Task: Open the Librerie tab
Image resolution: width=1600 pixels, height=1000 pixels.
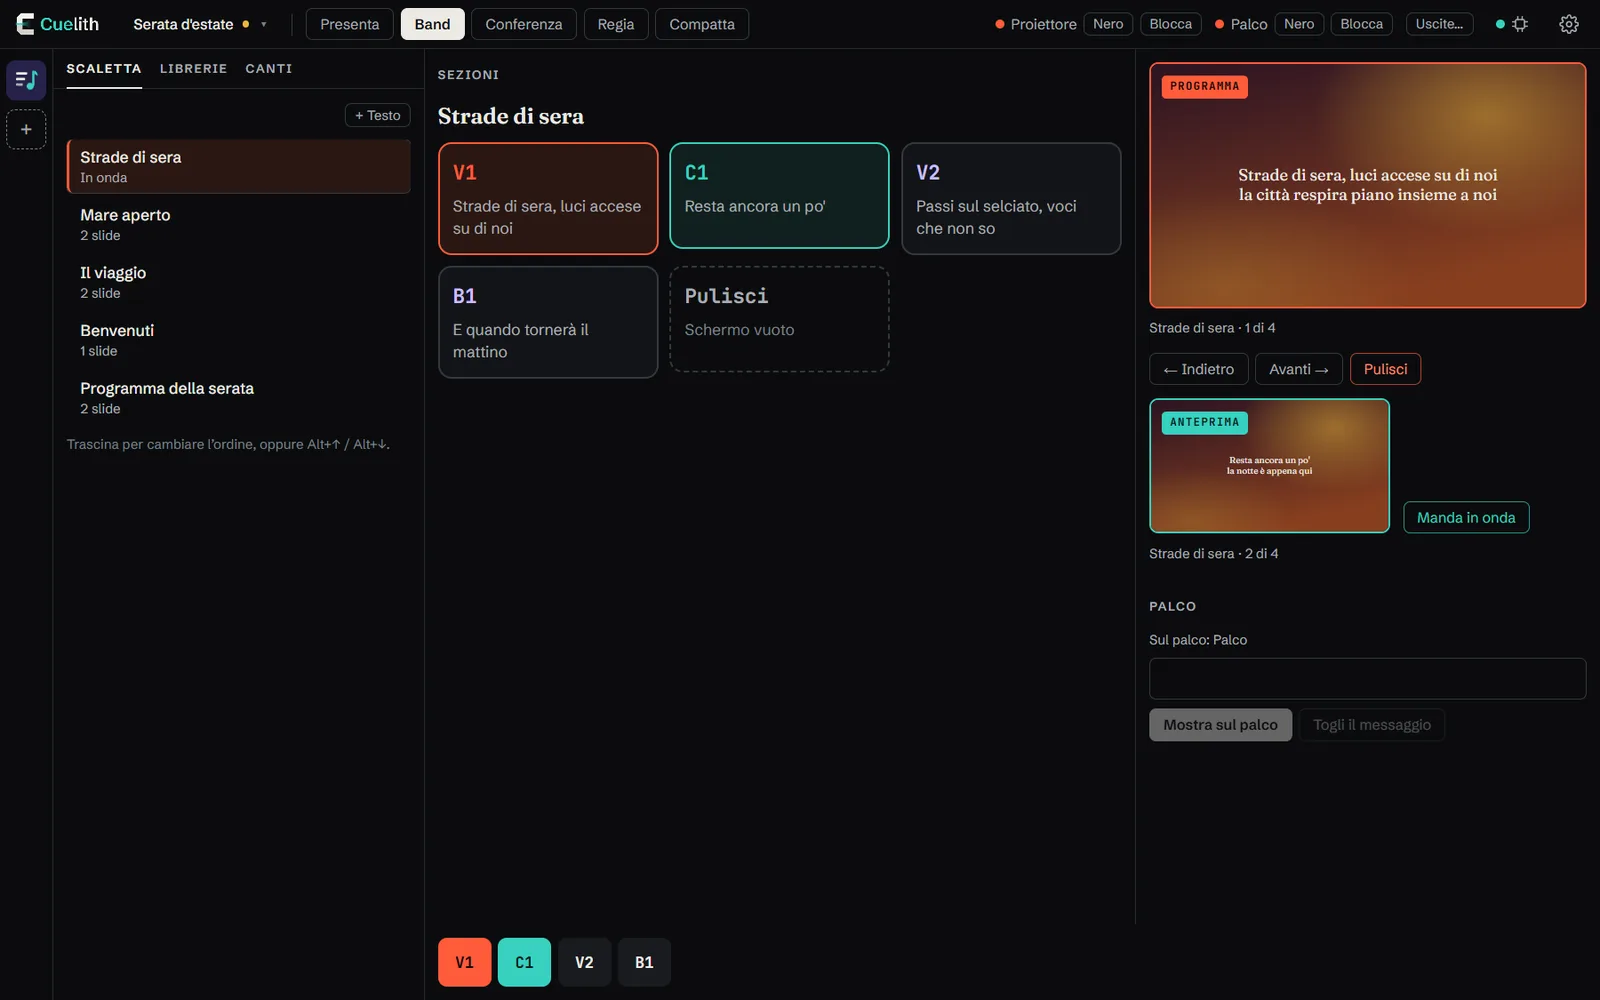Action: click(x=194, y=69)
